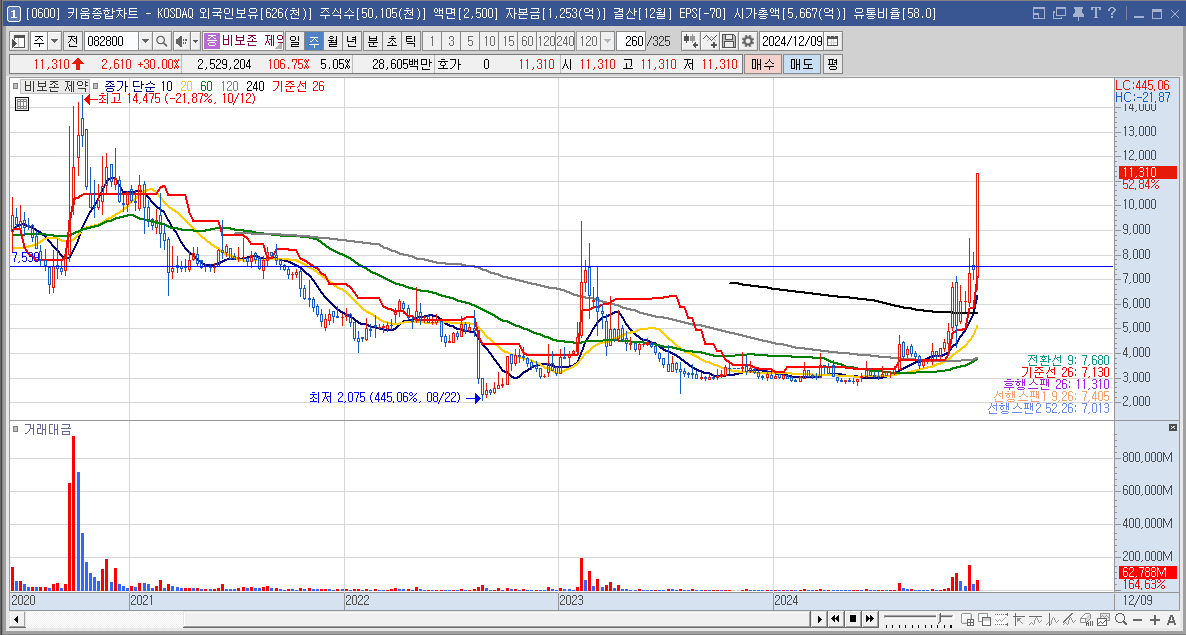Select yearly period 년 button
Image resolution: width=1186 pixels, height=635 pixels.
(352, 42)
